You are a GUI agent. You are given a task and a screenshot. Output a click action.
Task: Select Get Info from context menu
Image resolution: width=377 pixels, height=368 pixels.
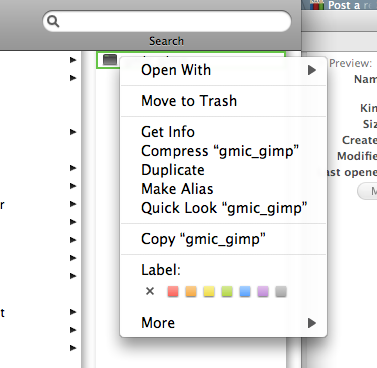pyautogui.click(x=223, y=132)
